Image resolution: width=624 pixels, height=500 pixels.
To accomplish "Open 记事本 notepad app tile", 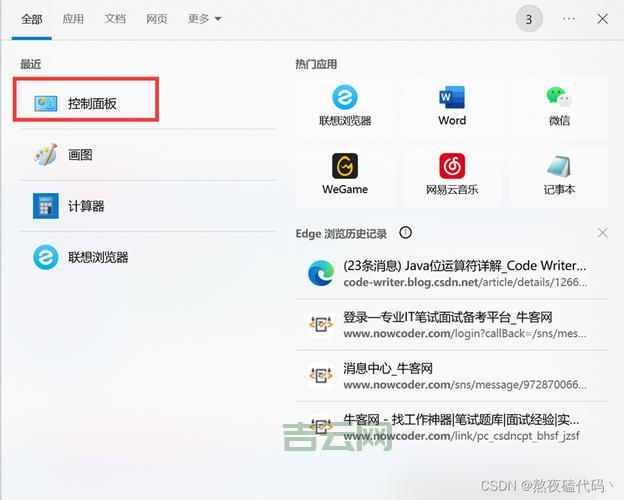I will click(x=559, y=176).
